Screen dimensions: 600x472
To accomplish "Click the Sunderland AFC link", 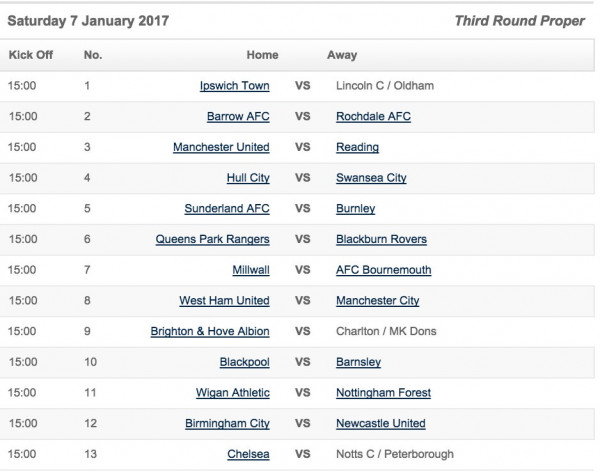I will pos(227,209).
